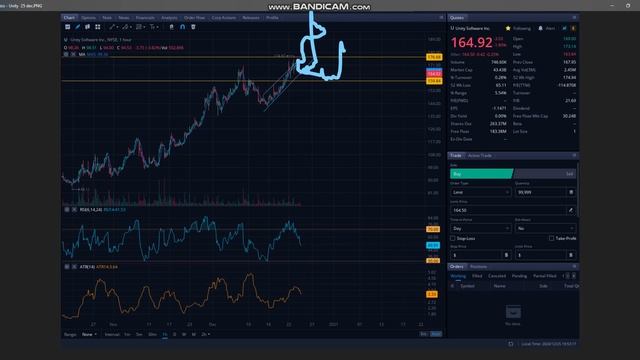
Task: Select the 1h interval
Action: click(x=165, y=334)
